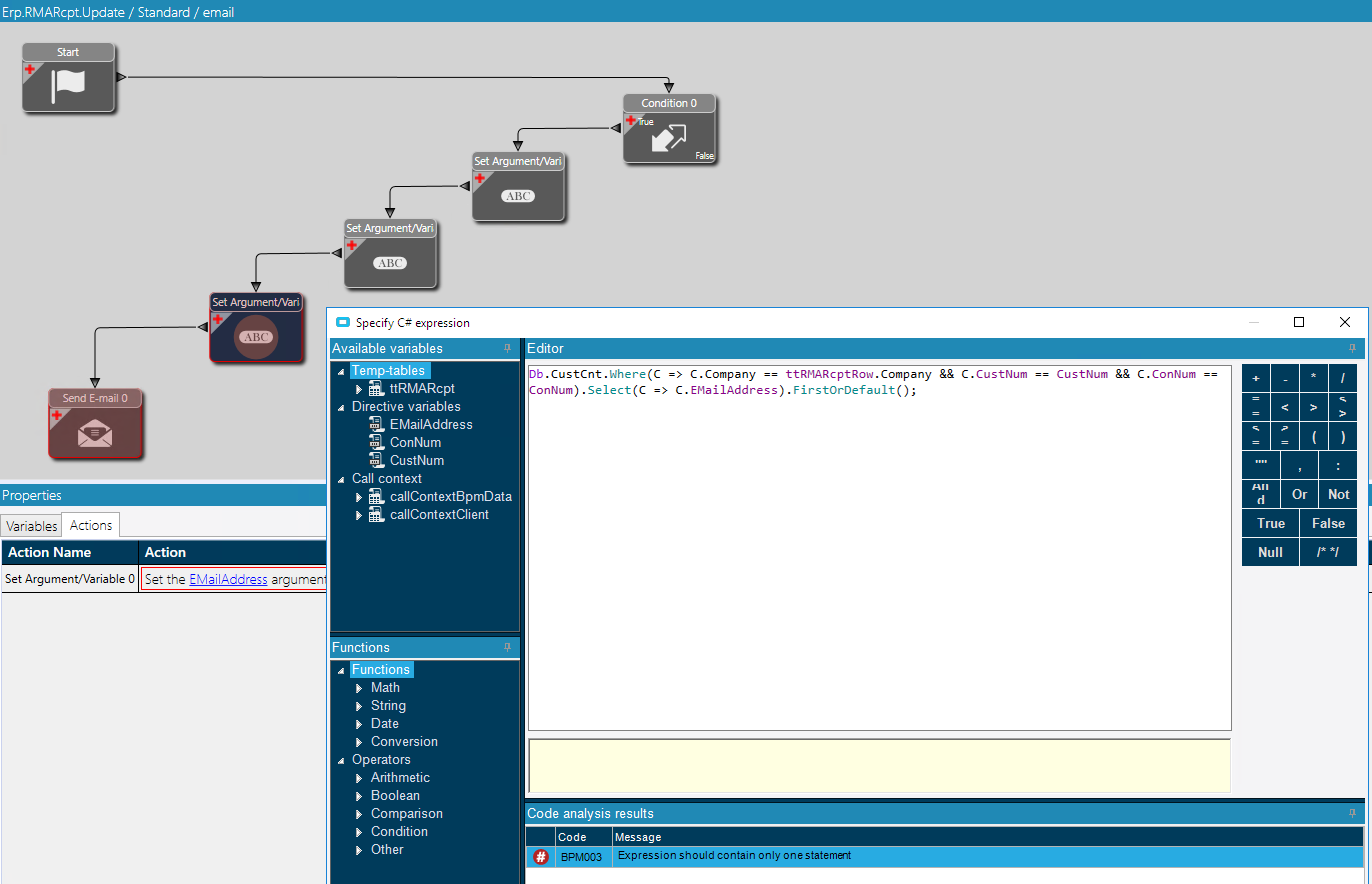Click the EMailAddress variable icon
This screenshot has width=1372, height=884.
click(377, 424)
